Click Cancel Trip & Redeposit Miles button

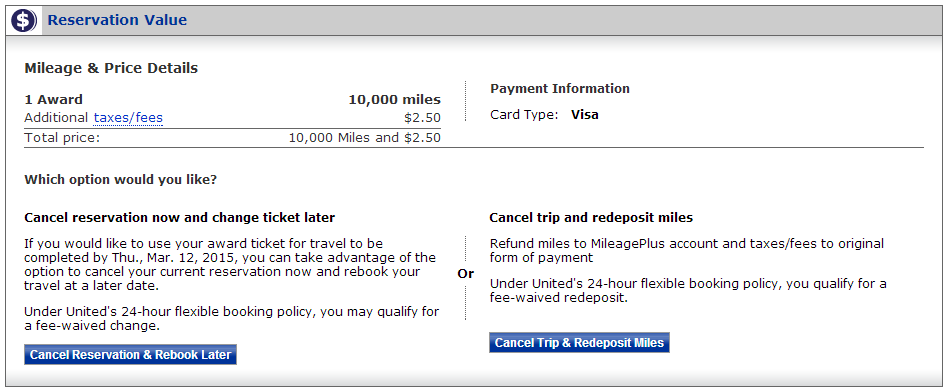pyautogui.click(x=579, y=343)
